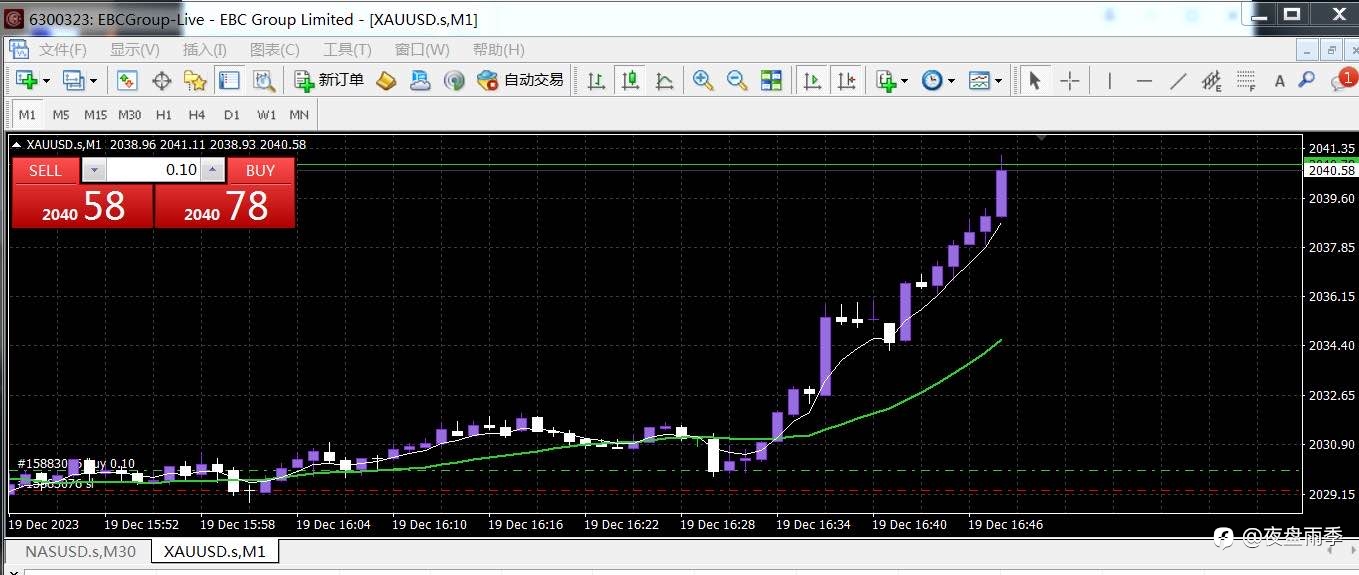This screenshot has height=575, width=1359.
Task: Open the Market Watch window icon
Action: click(x=127, y=81)
